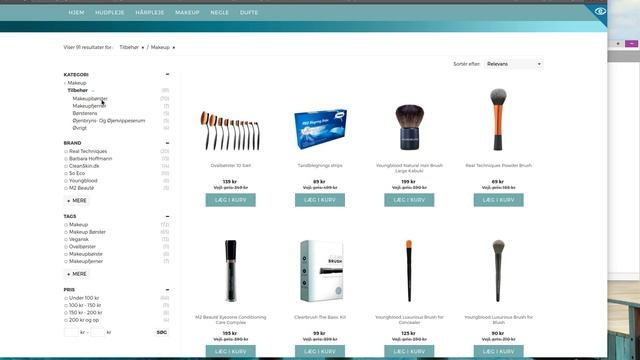
Task: Go back to Makeup parent category
Action: pos(77,83)
